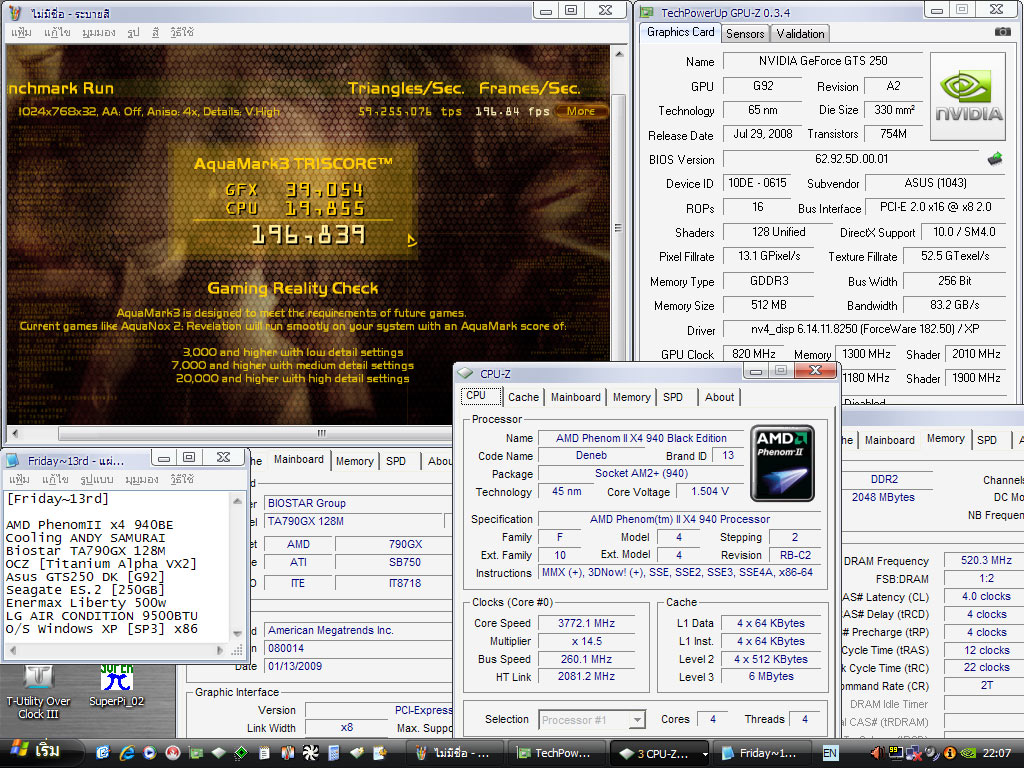Viewport: 1024px width, 768px height.
Task: Open the first menu in Paint menu bar
Action: tap(21, 32)
